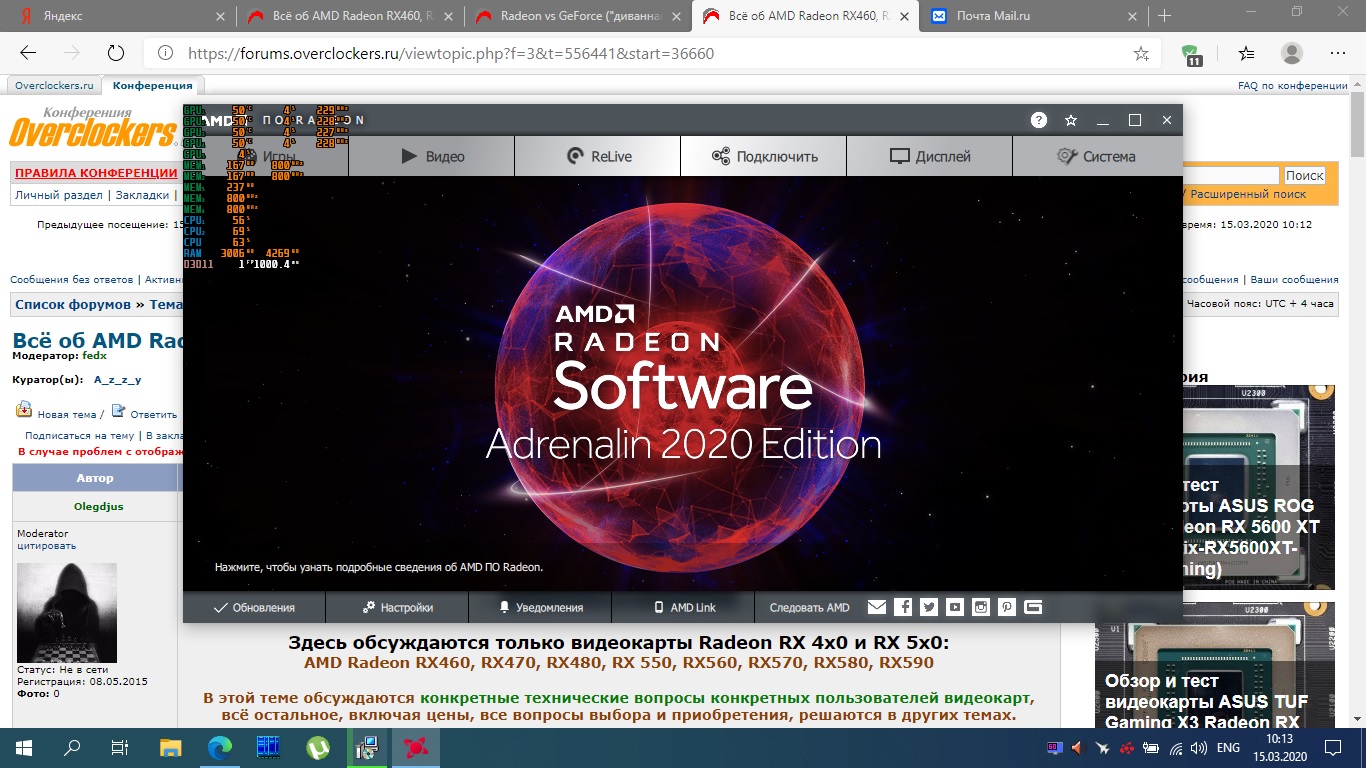Open the ASUS TUF Gaming X3 review thumbnail
1366x768 pixels.
(1215, 664)
